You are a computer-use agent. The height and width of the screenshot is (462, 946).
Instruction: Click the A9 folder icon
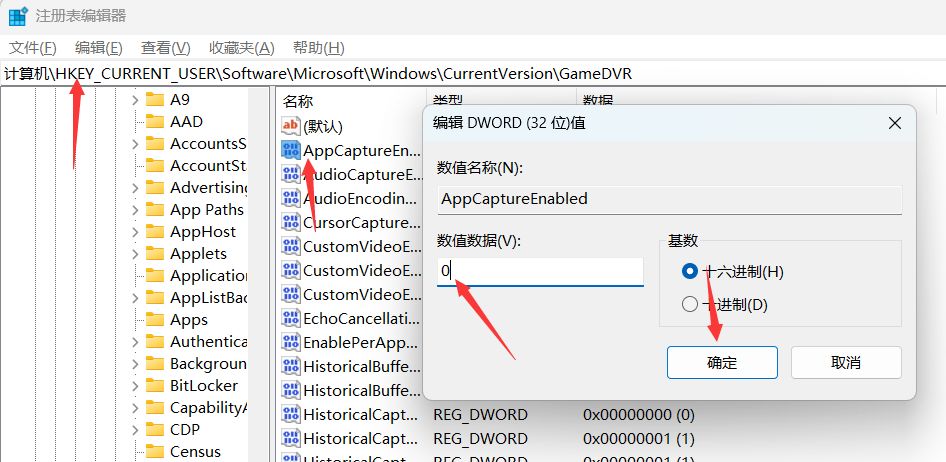point(155,99)
